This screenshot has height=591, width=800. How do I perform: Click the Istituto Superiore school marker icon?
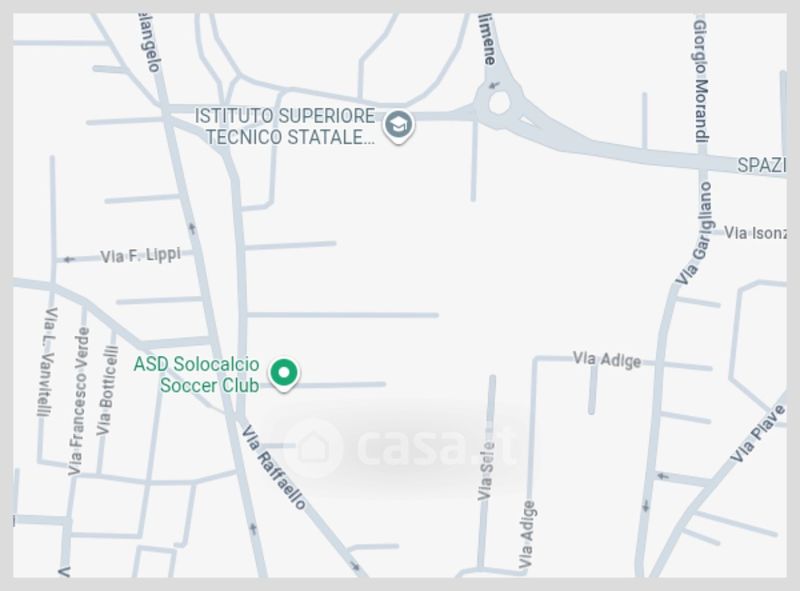pos(398,126)
